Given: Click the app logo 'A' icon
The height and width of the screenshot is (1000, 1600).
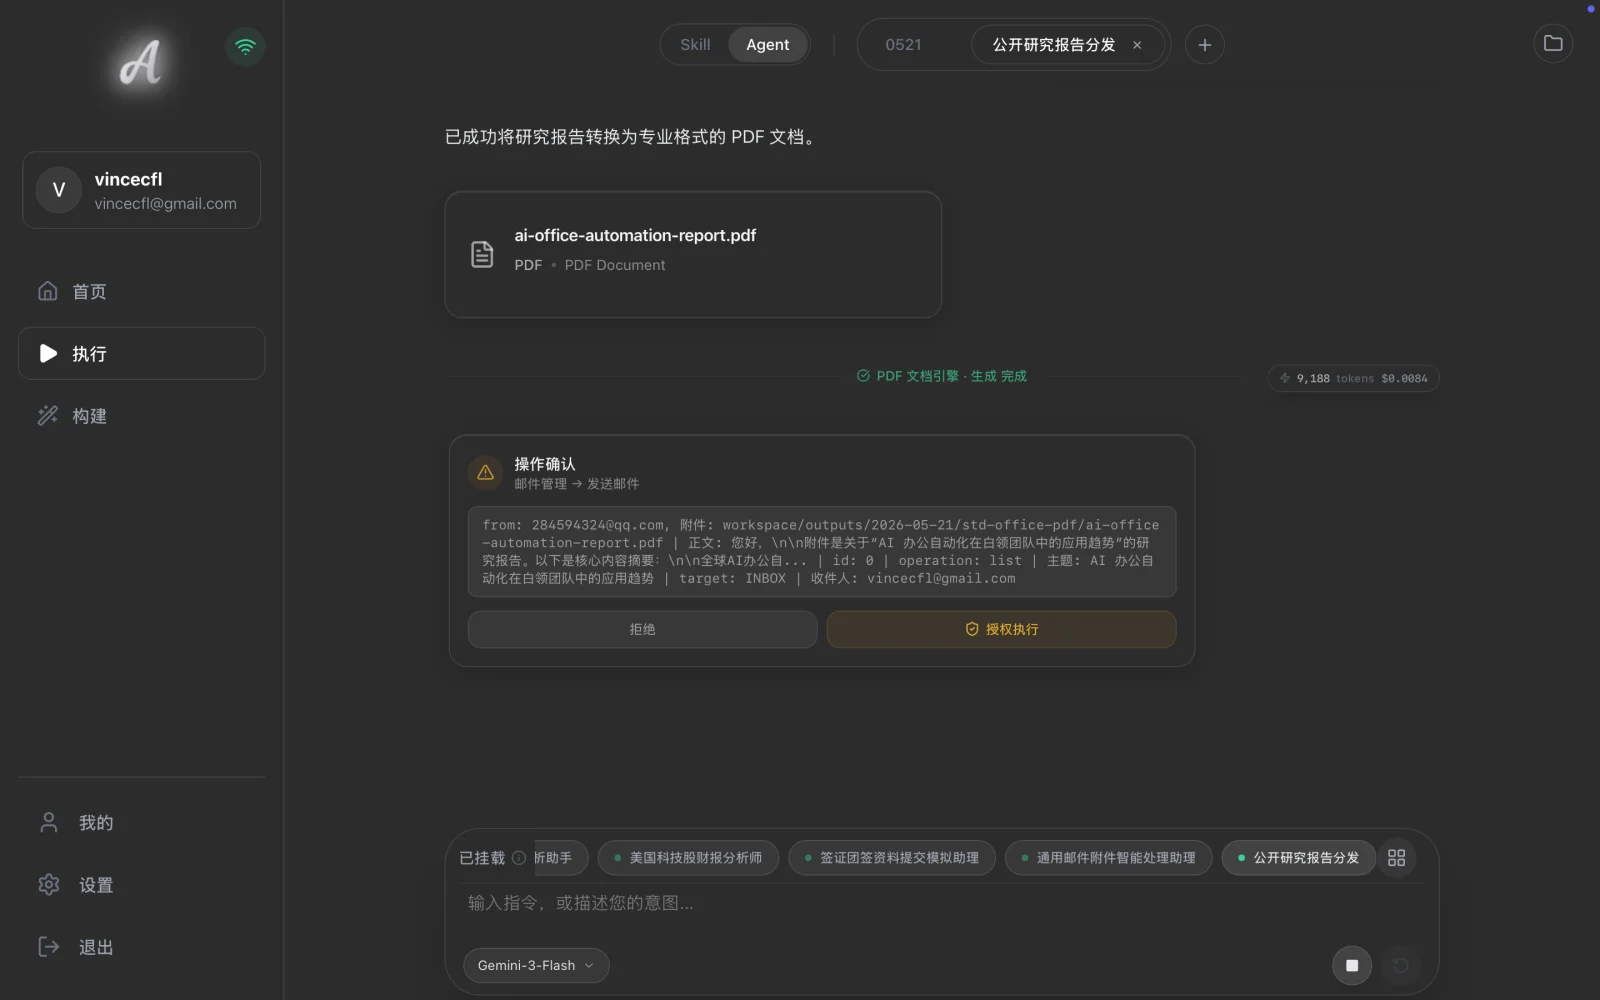Looking at the screenshot, I should point(140,62).
